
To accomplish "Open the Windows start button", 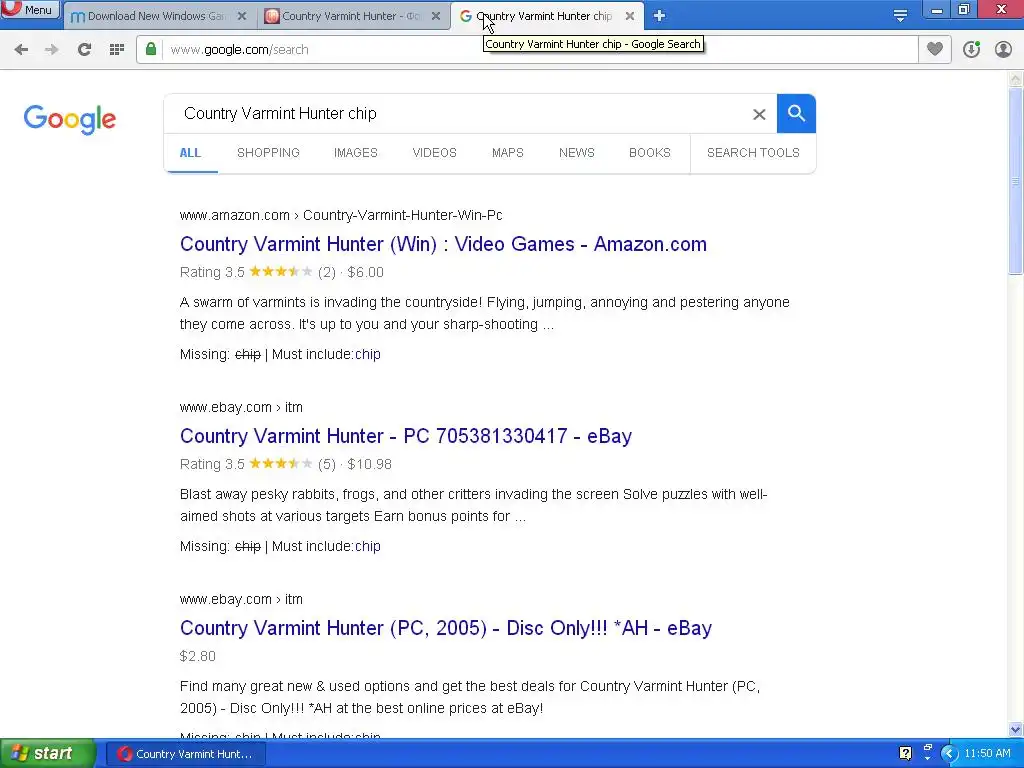I will [48, 754].
